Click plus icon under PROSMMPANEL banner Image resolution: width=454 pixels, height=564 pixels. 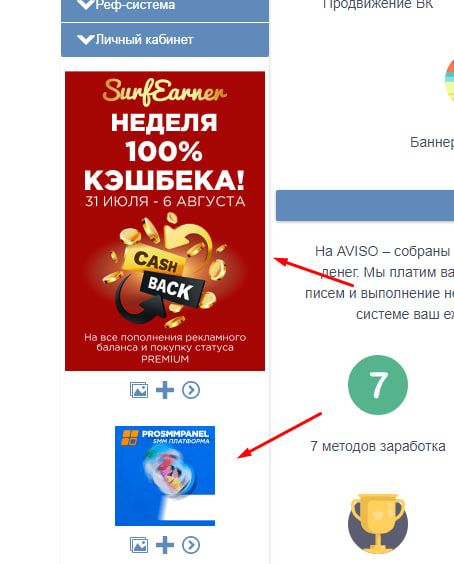pos(165,545)
